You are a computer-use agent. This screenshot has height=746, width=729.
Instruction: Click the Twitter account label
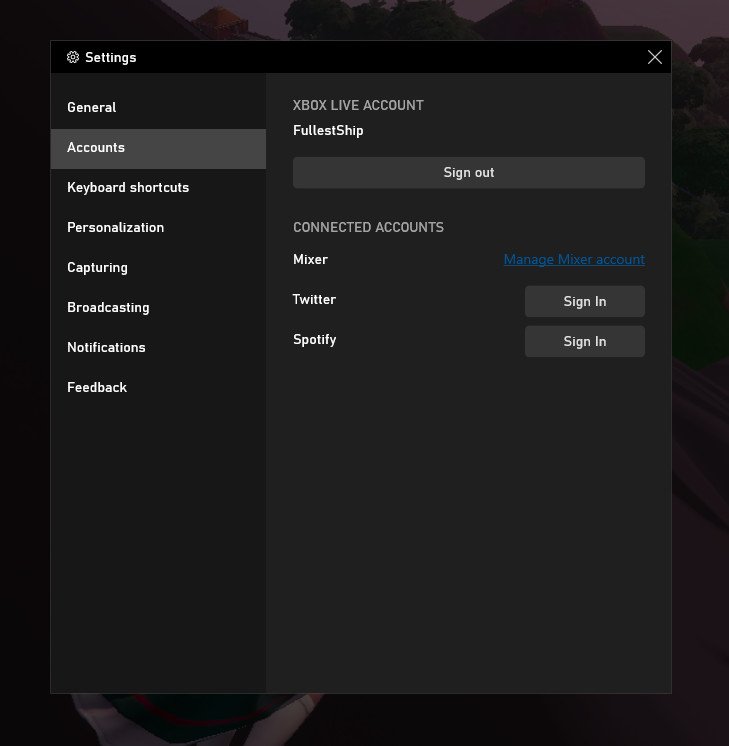(x=314, y=299)
